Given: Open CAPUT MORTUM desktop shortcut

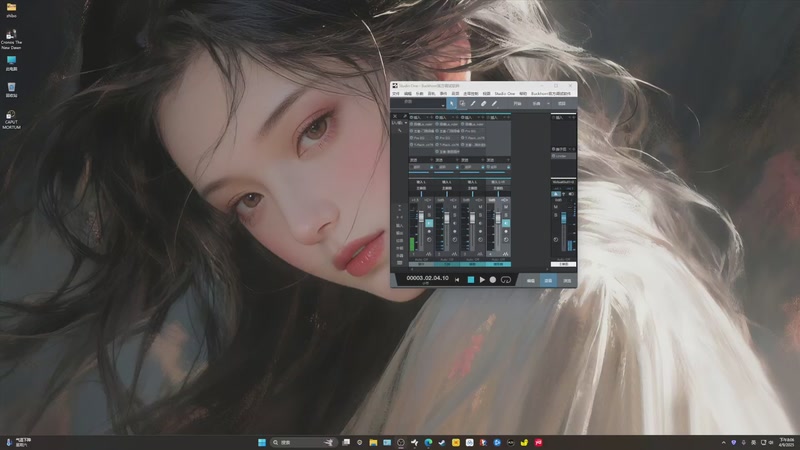Looking at the screenshot, I should pos(11,119).
